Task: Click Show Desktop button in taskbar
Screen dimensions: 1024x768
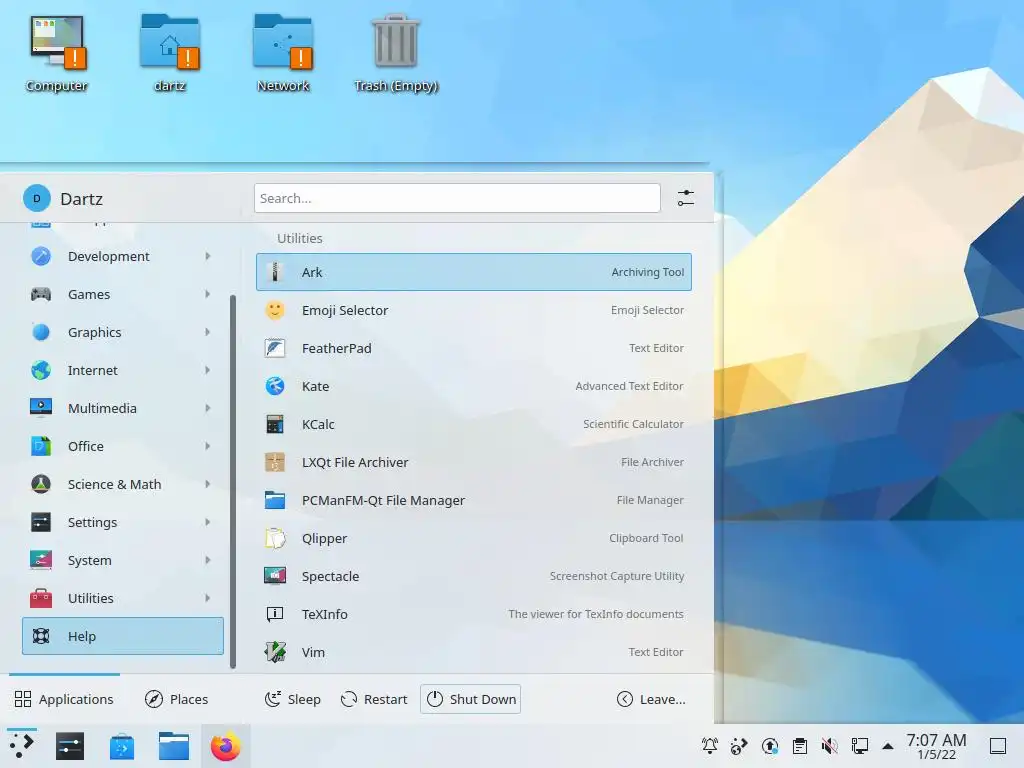Action: (x=998, y=746)
